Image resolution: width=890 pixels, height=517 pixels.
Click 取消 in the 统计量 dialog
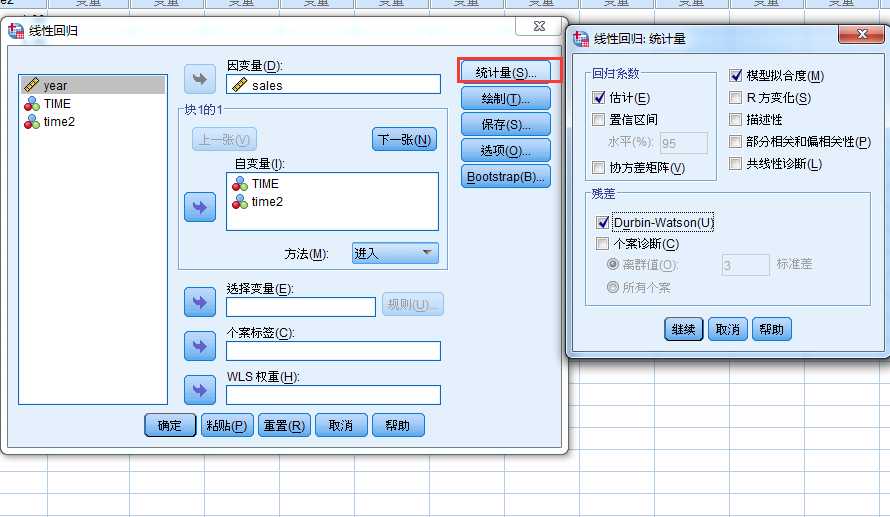[728, 329]
